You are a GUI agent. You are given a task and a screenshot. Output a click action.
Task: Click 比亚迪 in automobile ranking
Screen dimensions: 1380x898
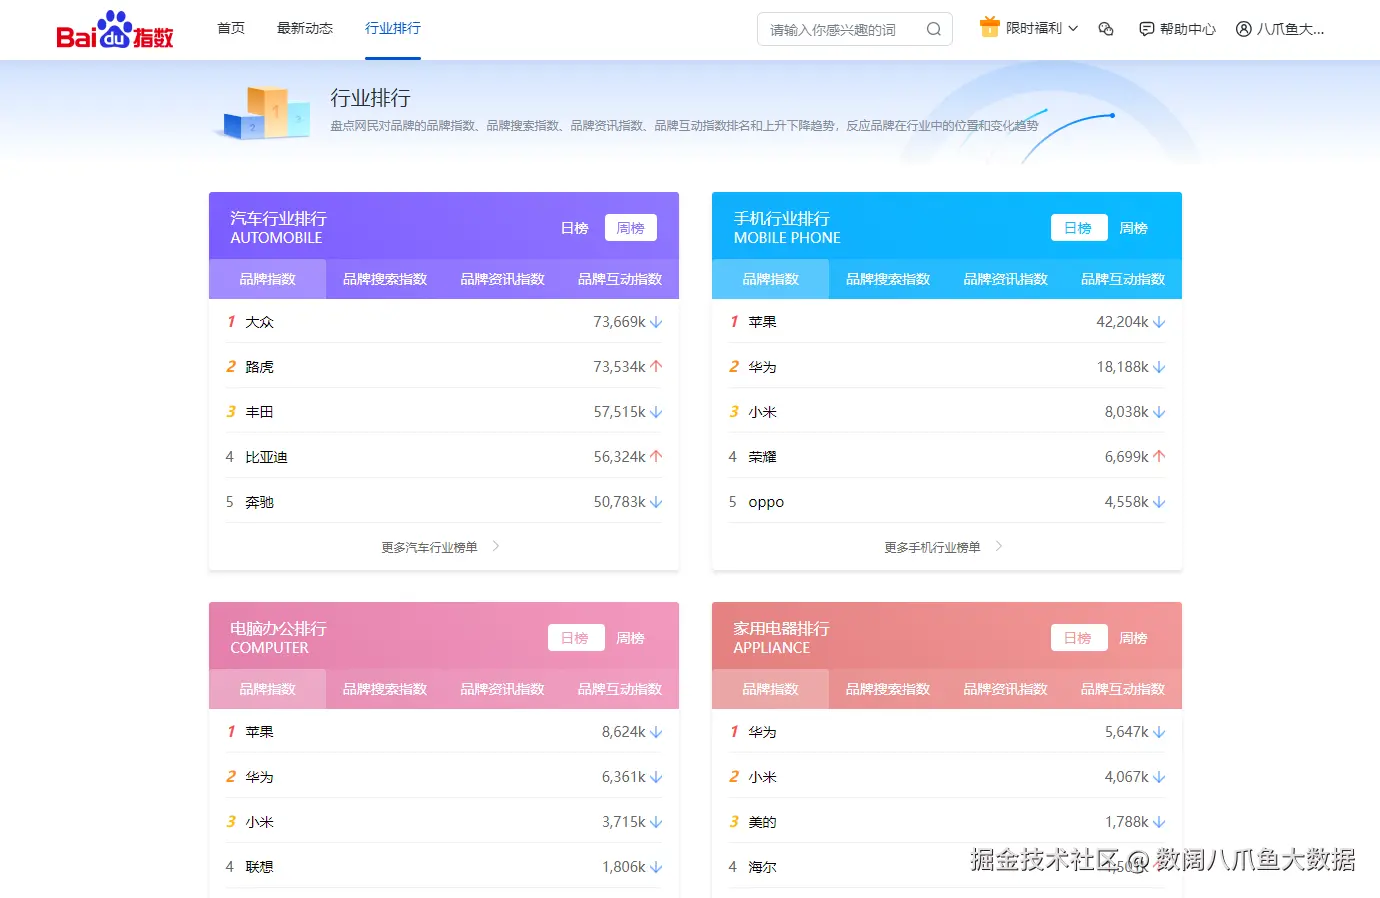[x=267, y=457]
